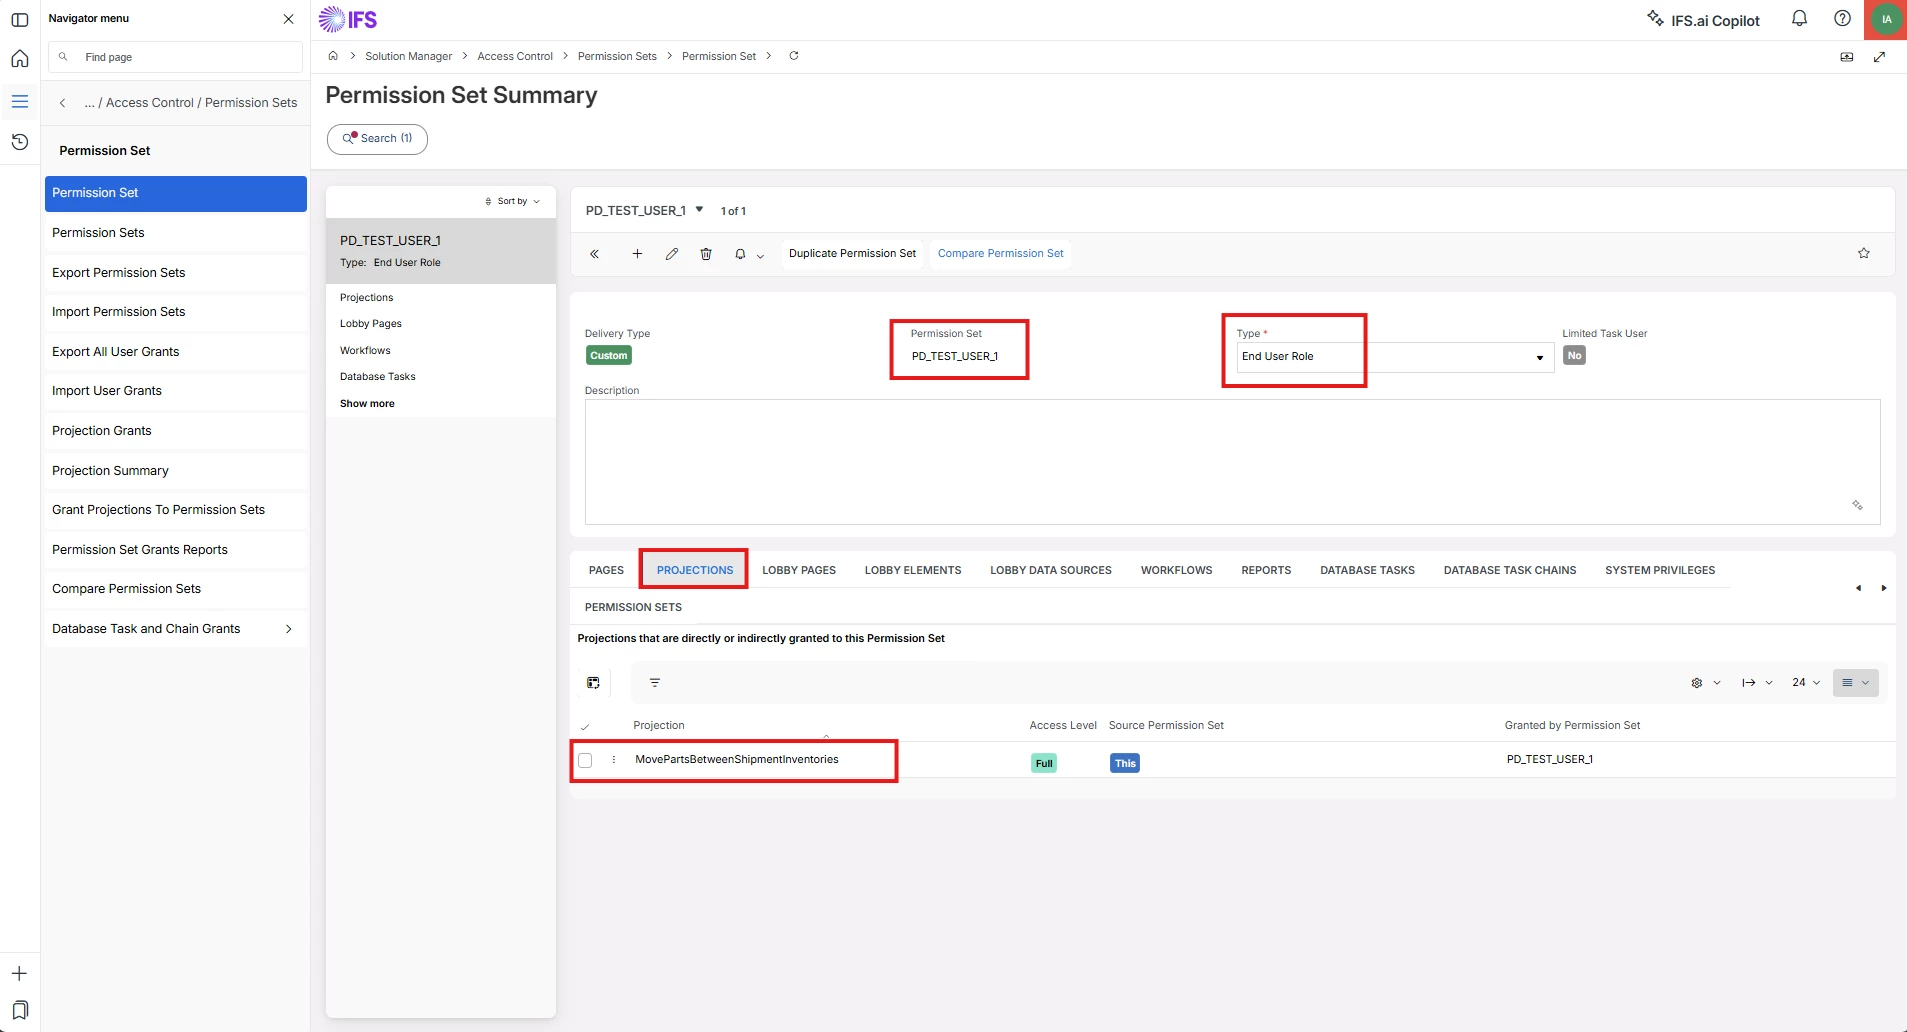The width and height of the screenshot is (1907, 1032).
Task: Edit the record with pencil icon
Action: point(672,254)
